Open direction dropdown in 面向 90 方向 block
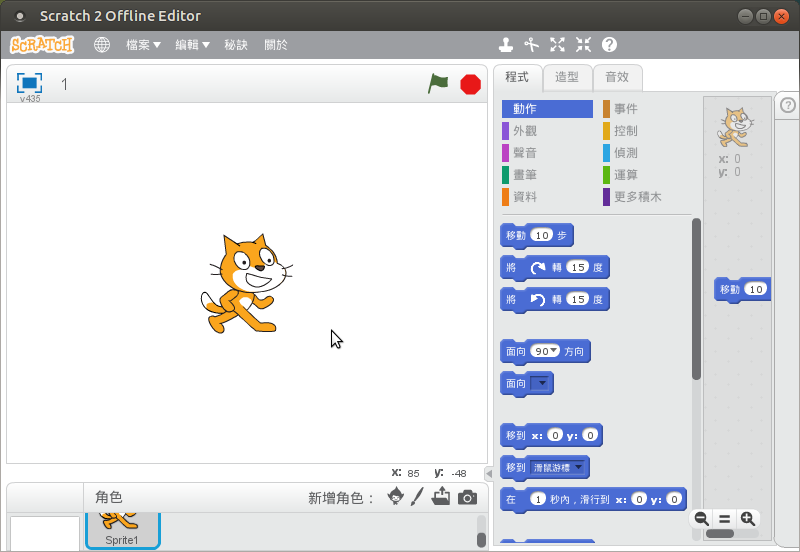 [x=554, y=350]
